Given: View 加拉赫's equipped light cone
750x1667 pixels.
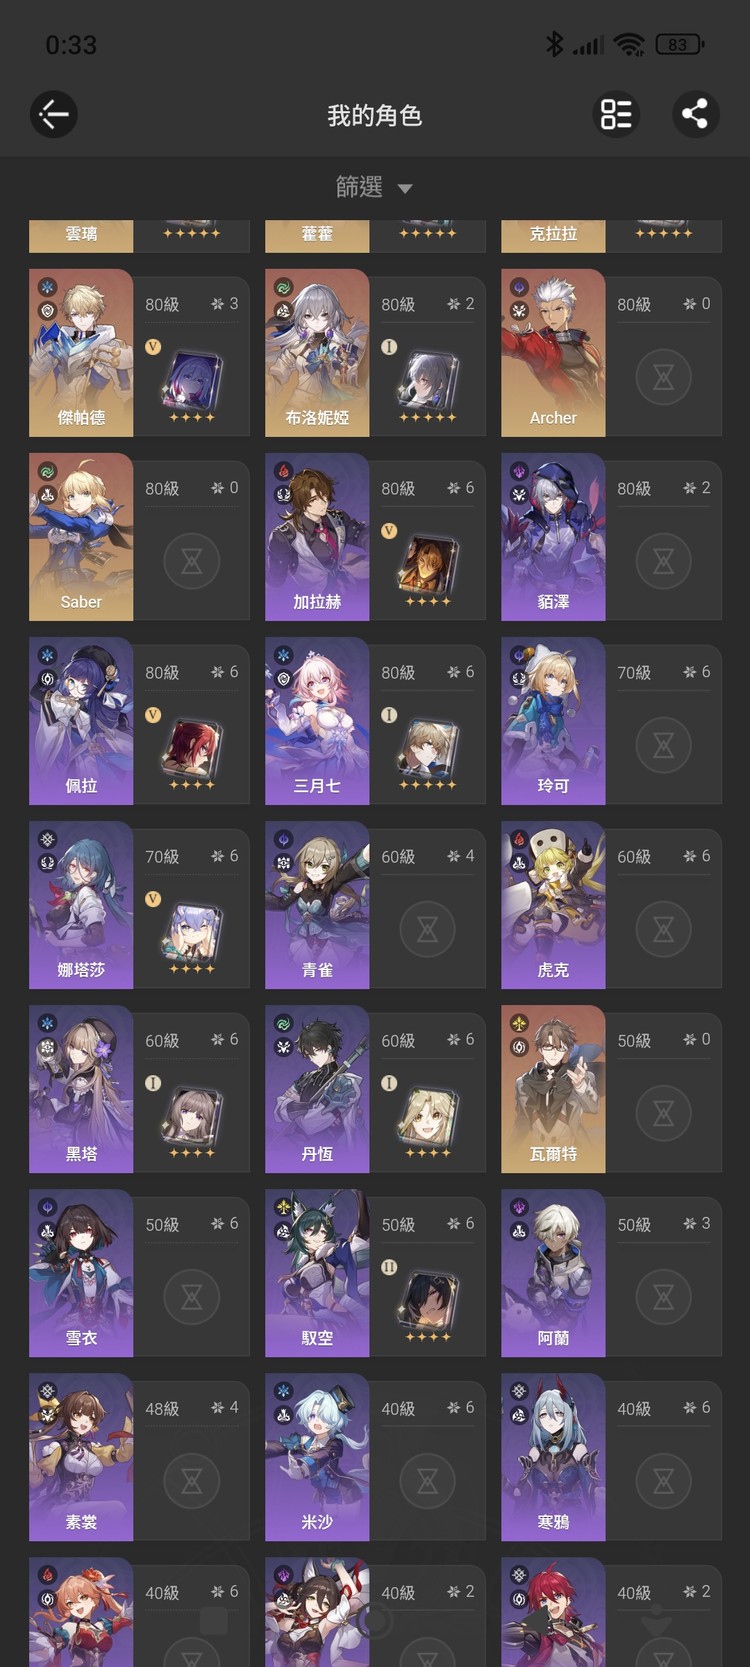Looking at the screenshot, I should [427, 568].
